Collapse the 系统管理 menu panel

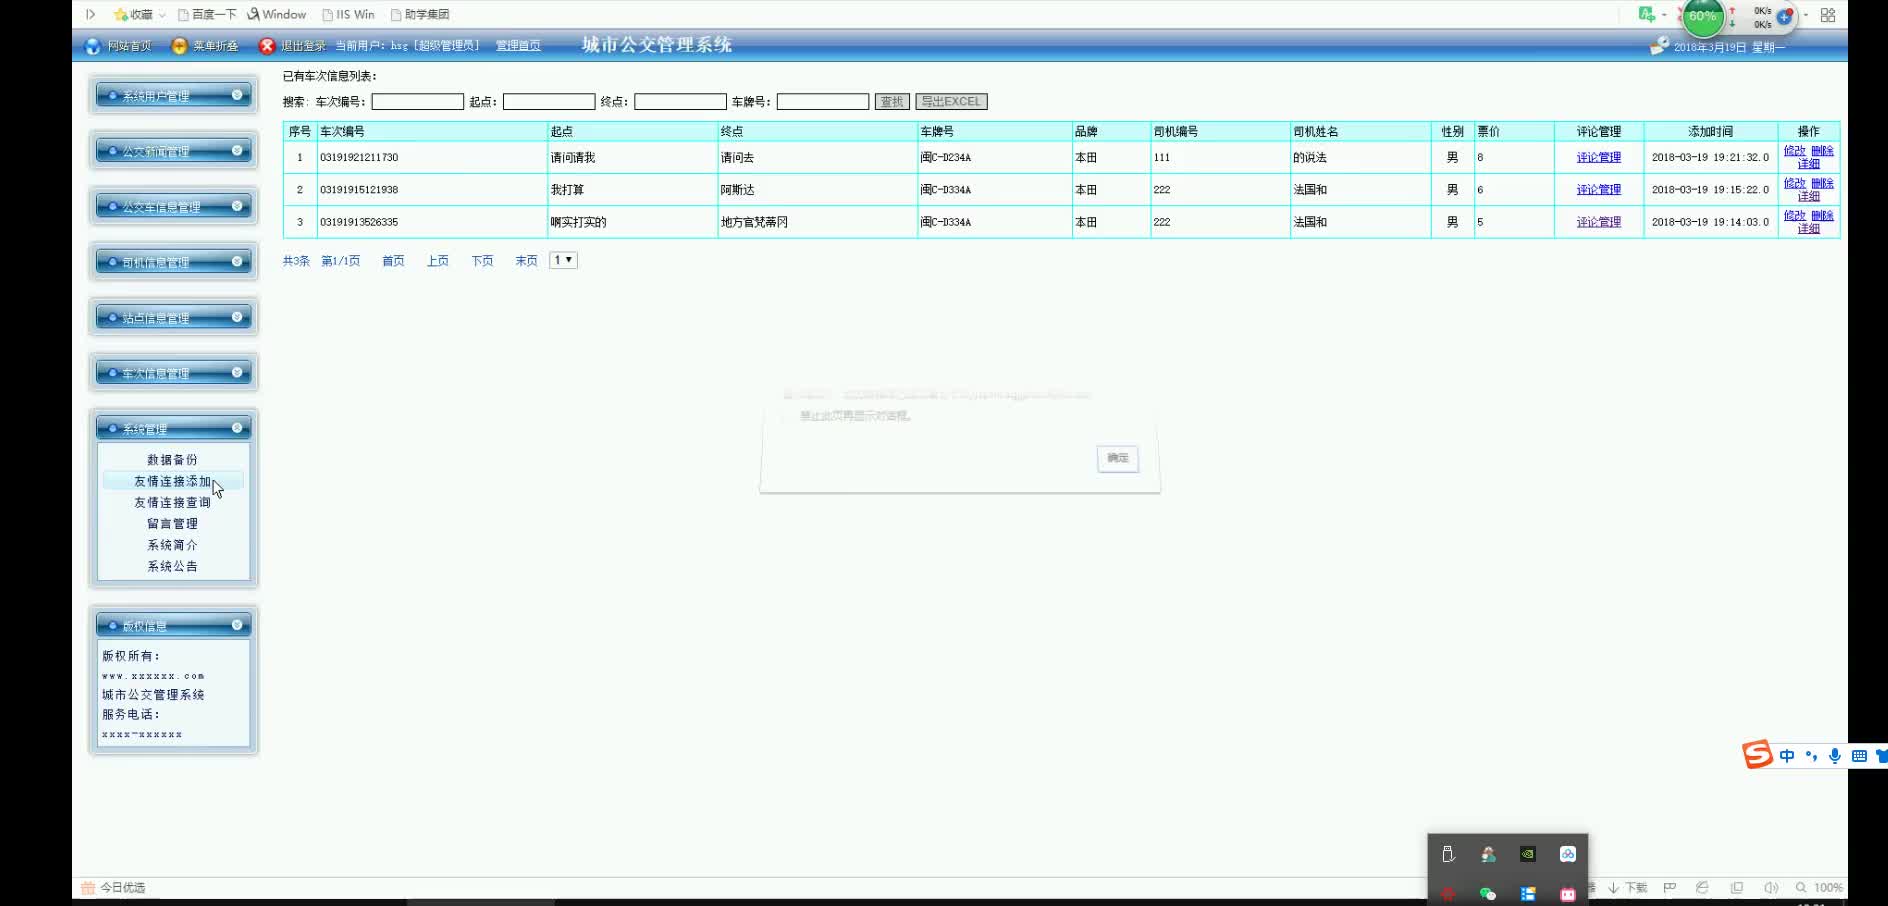click(x=173, y=428)
